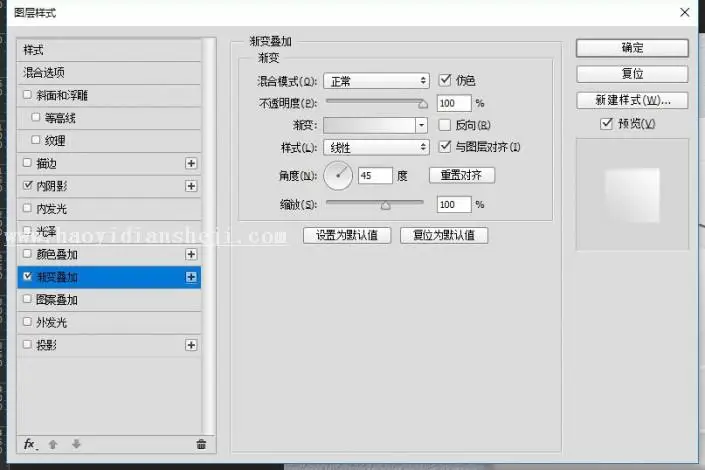Image resolution: width=705 pixels, height=470 pixels.
Task: Enable the 等高线 checkbox
Action: 36,117
